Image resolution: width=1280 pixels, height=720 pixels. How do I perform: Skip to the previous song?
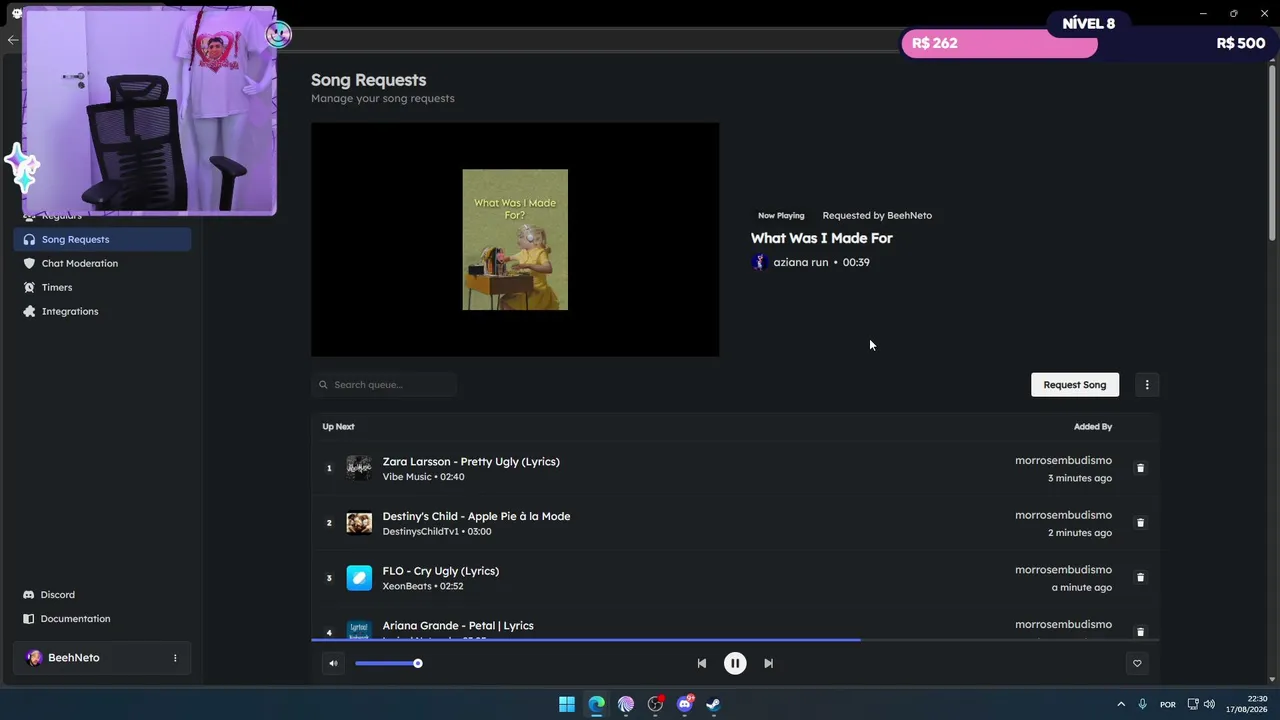pos(702,663)
